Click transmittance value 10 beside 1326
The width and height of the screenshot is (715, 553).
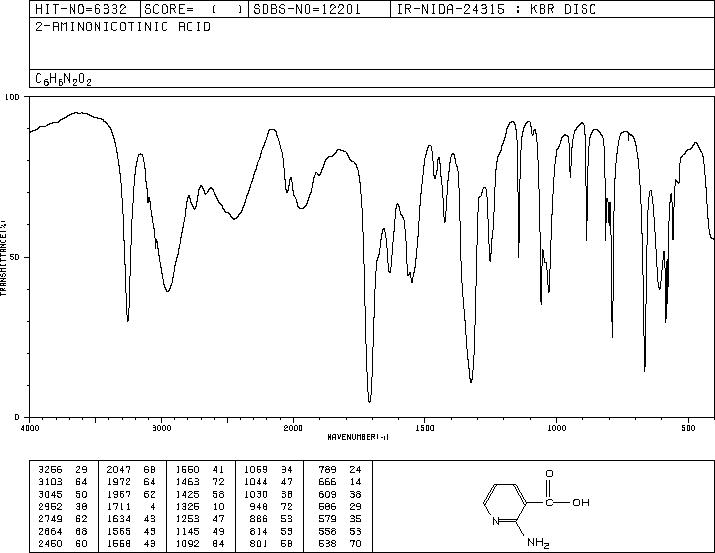pyautogui.click(x=218, y=506)
